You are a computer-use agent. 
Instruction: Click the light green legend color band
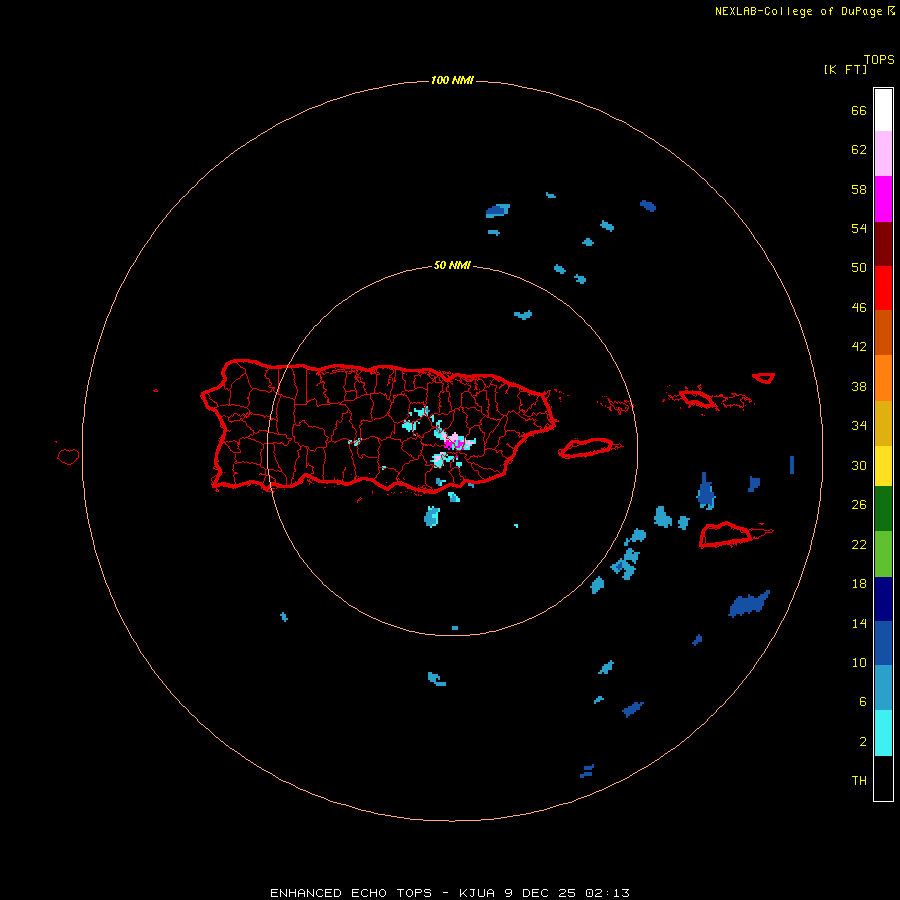pyautogui.click(x=883, y=554)
